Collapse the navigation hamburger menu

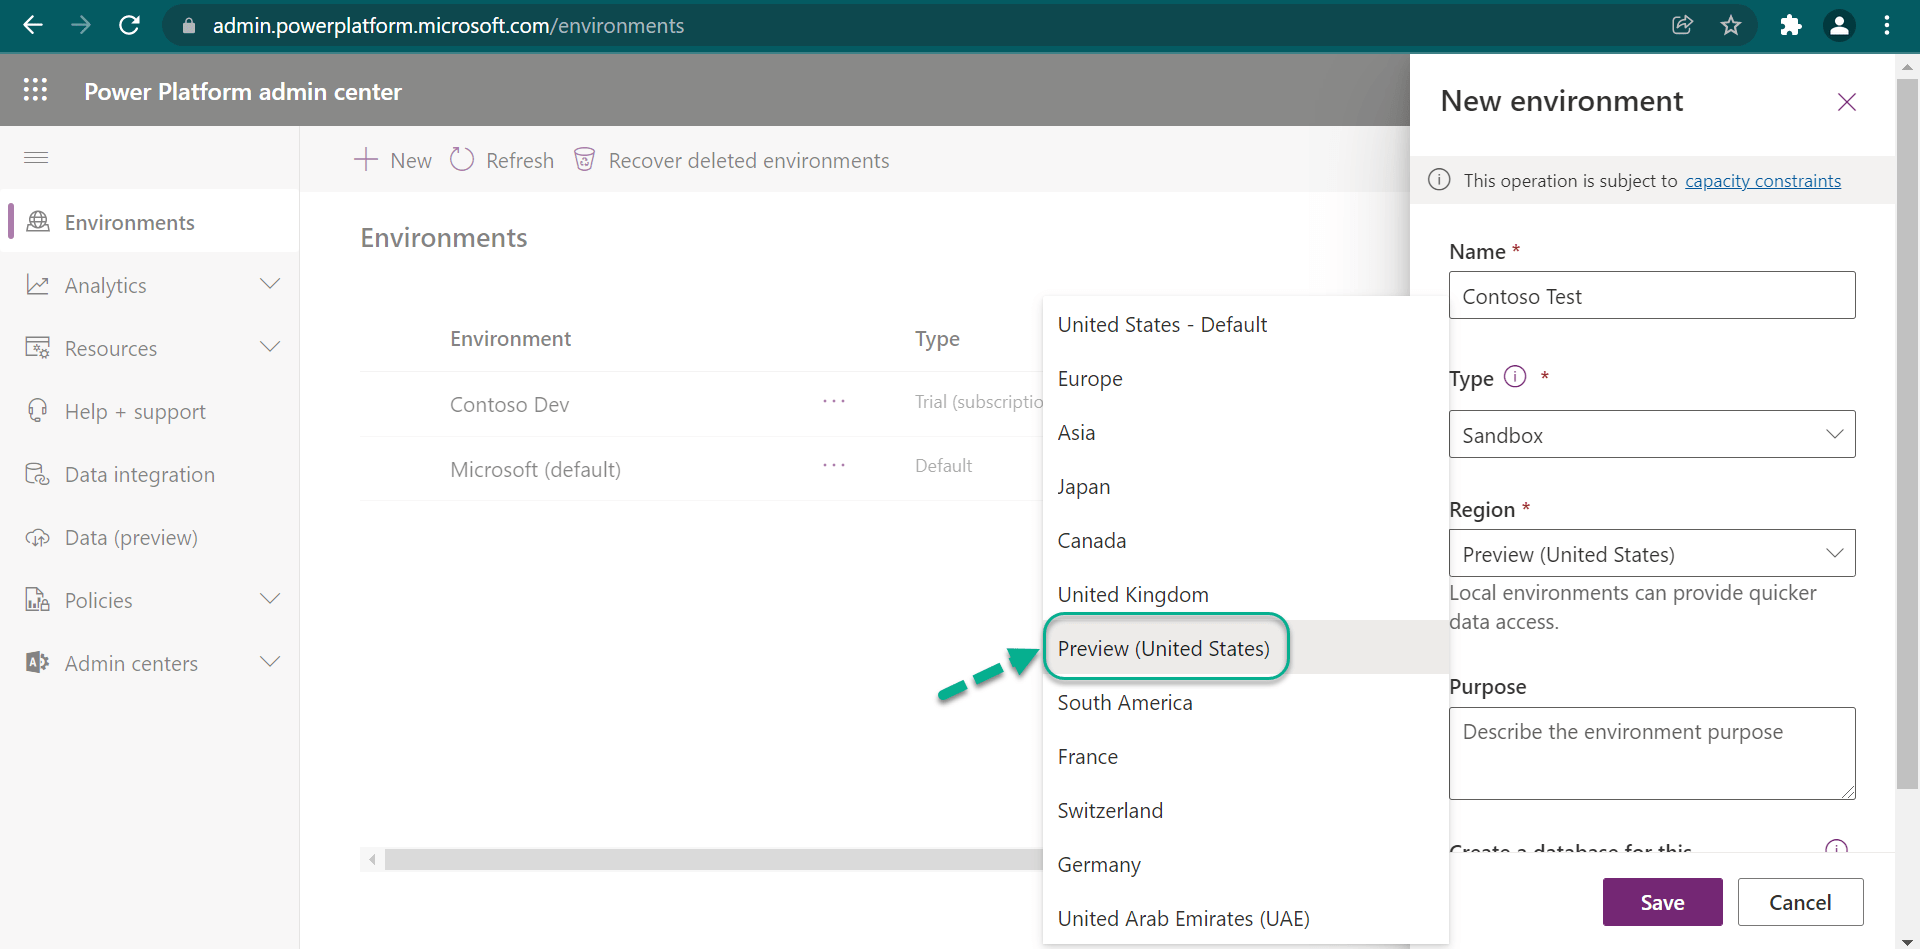(36, 158)
